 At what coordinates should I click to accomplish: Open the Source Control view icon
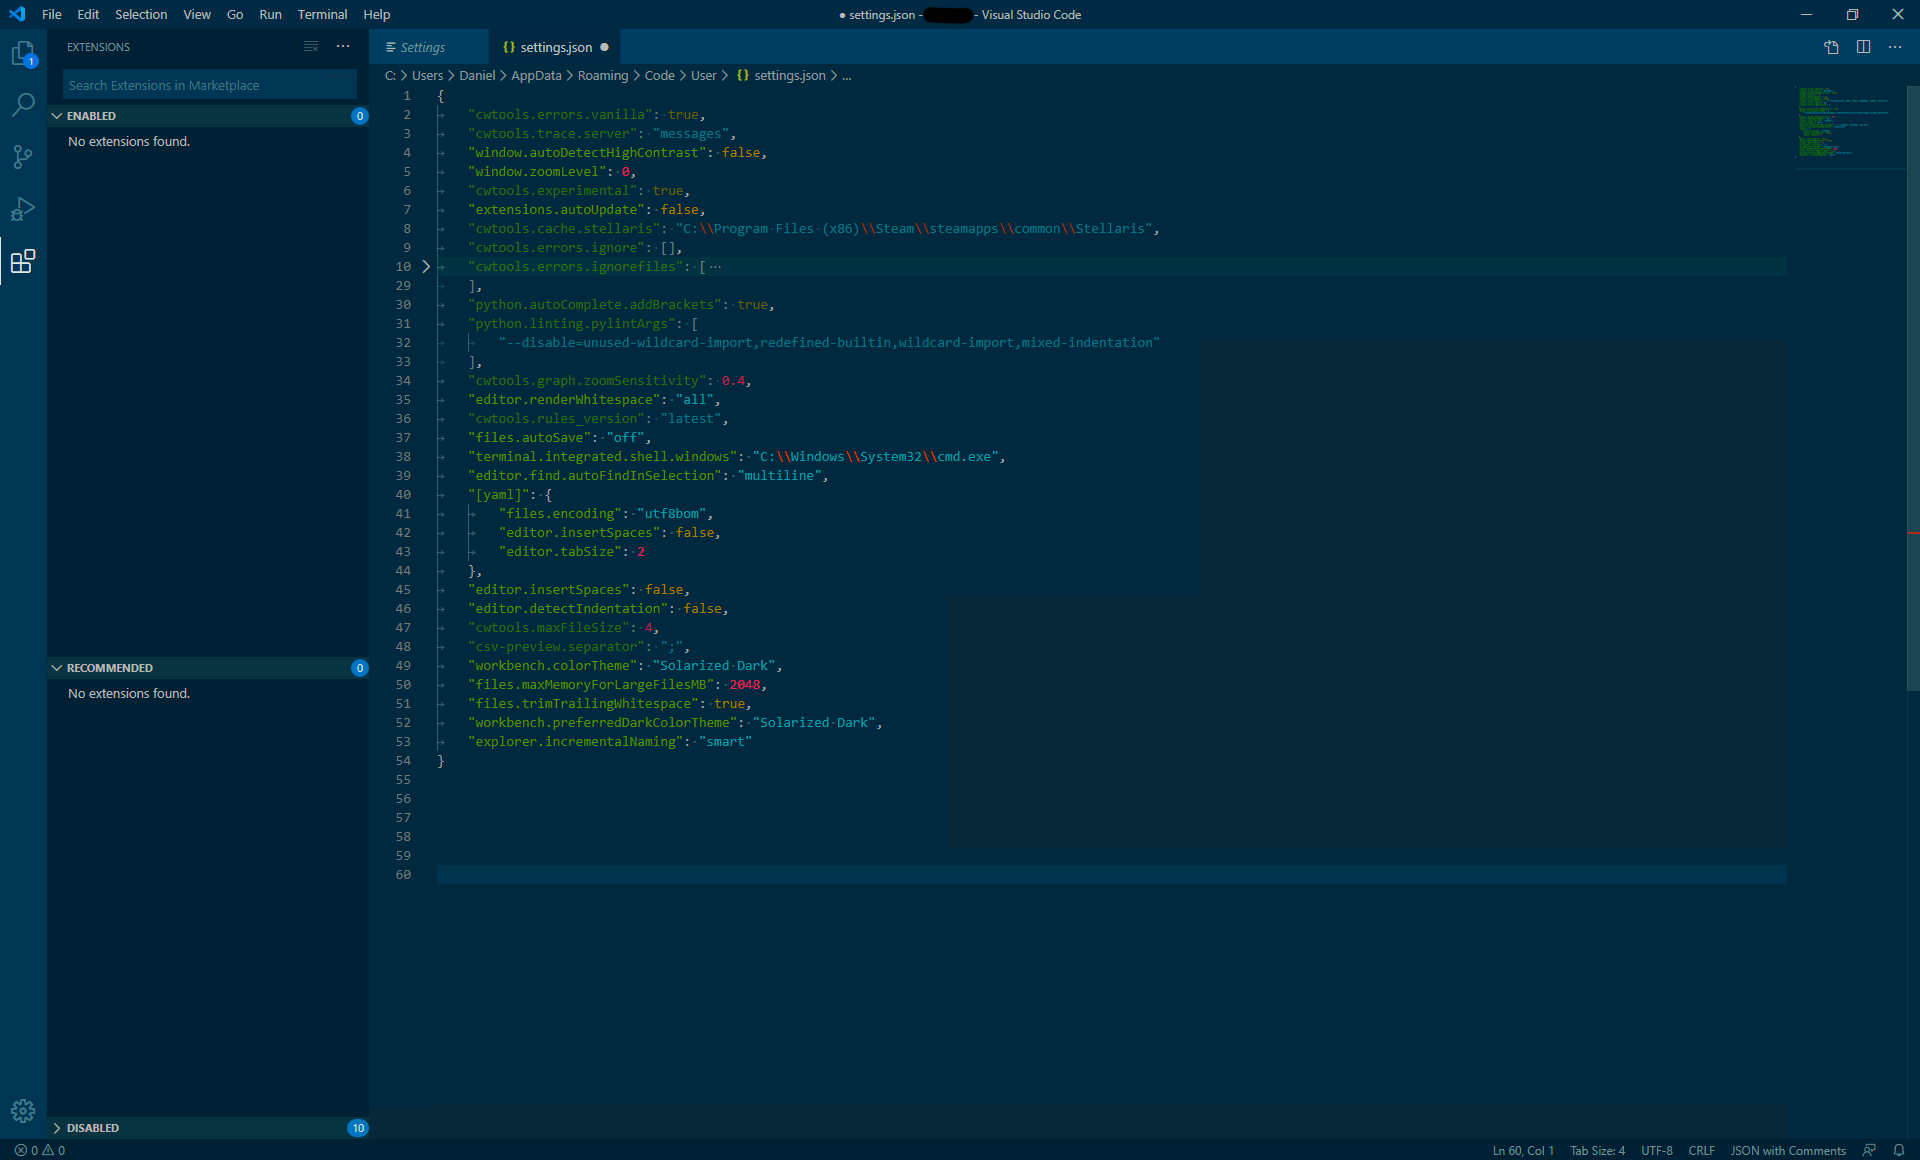(x=23, y=157)
